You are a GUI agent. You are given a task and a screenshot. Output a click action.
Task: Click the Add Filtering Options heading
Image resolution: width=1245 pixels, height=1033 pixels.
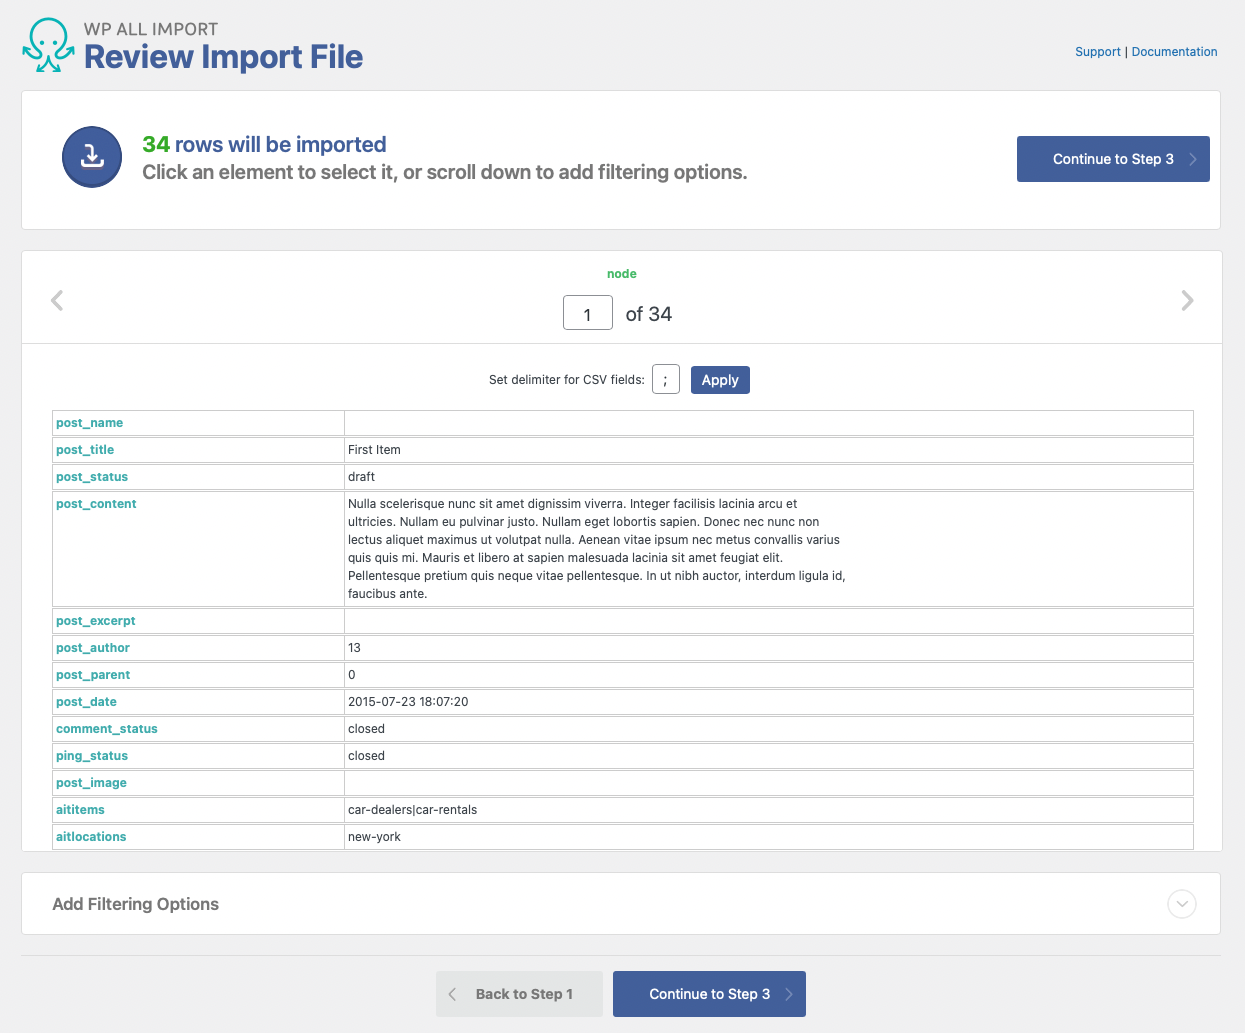pyautogui.click(x=135, y=904)
